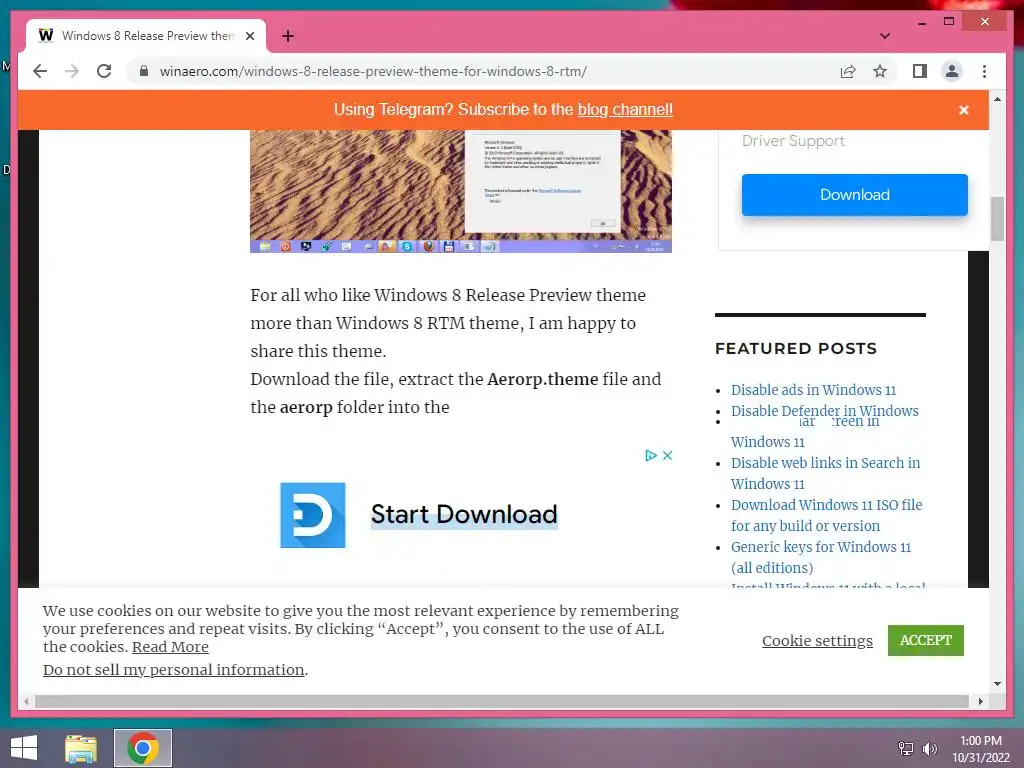
Task: Open a new tab with the plus button
Action: tap(288, 36)
